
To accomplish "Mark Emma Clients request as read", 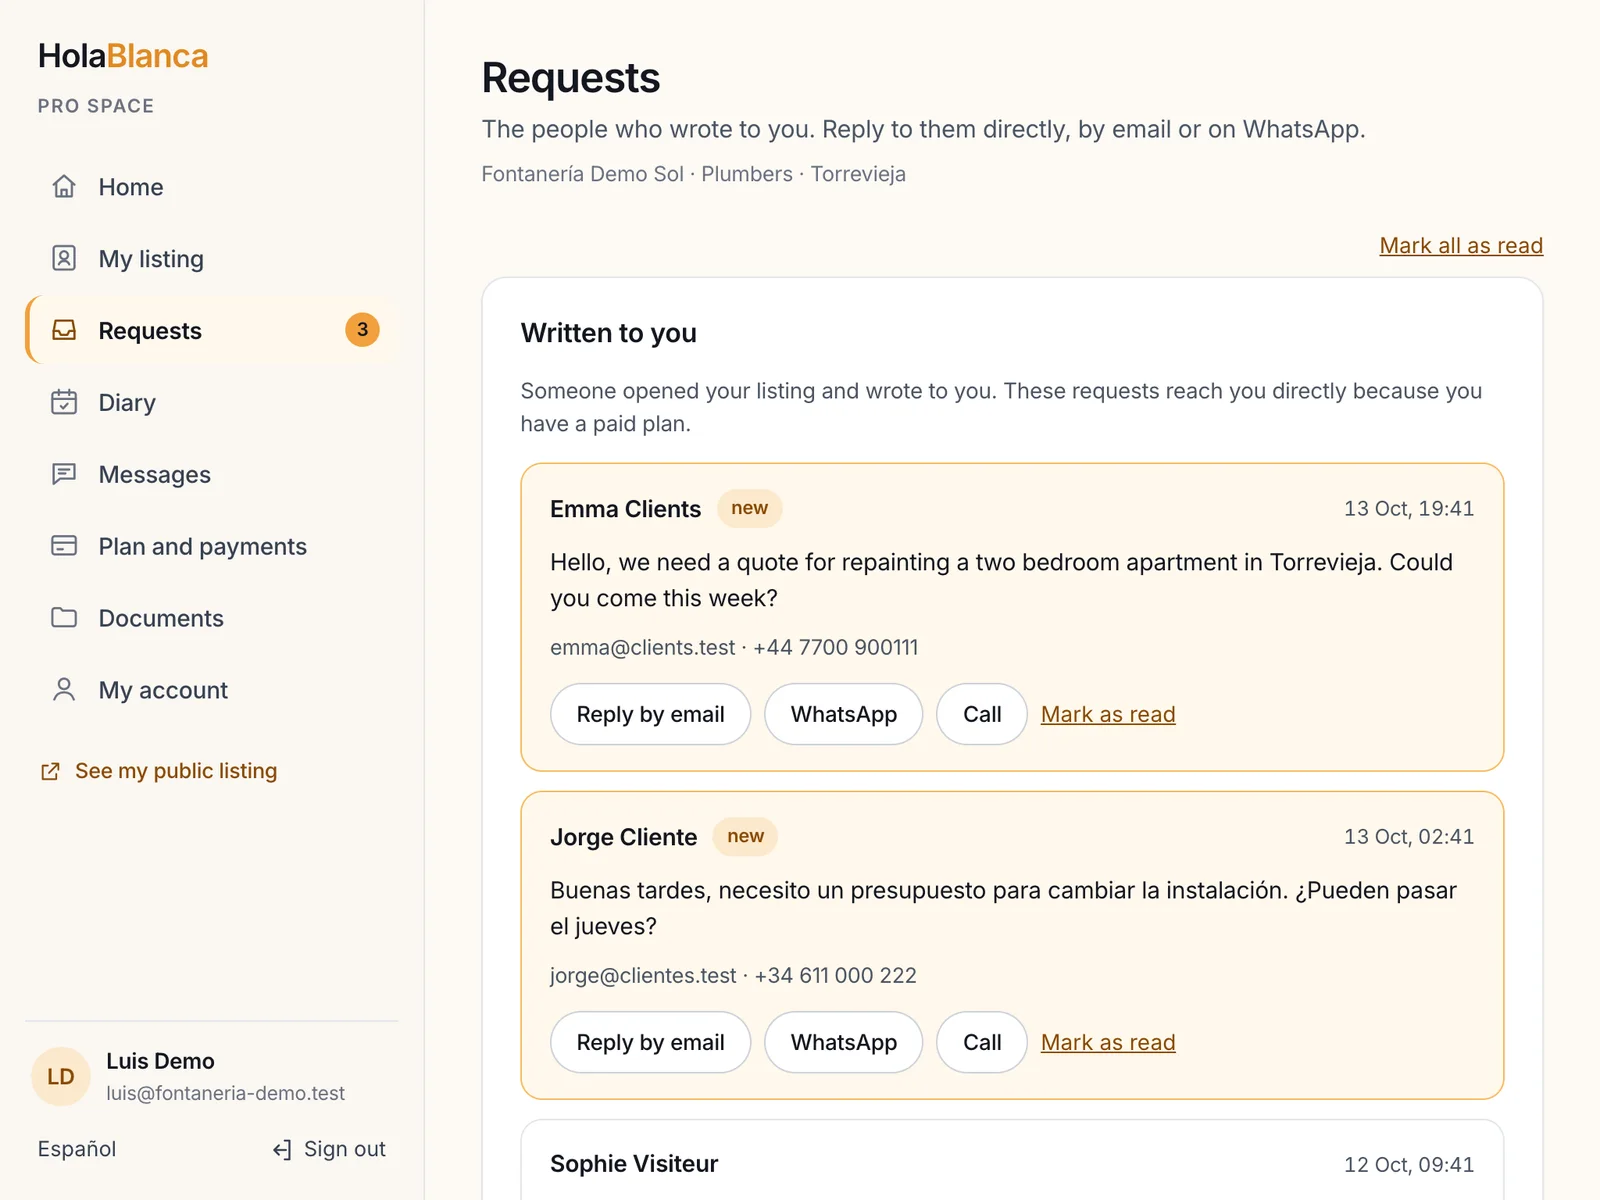I will point(1108,715).
